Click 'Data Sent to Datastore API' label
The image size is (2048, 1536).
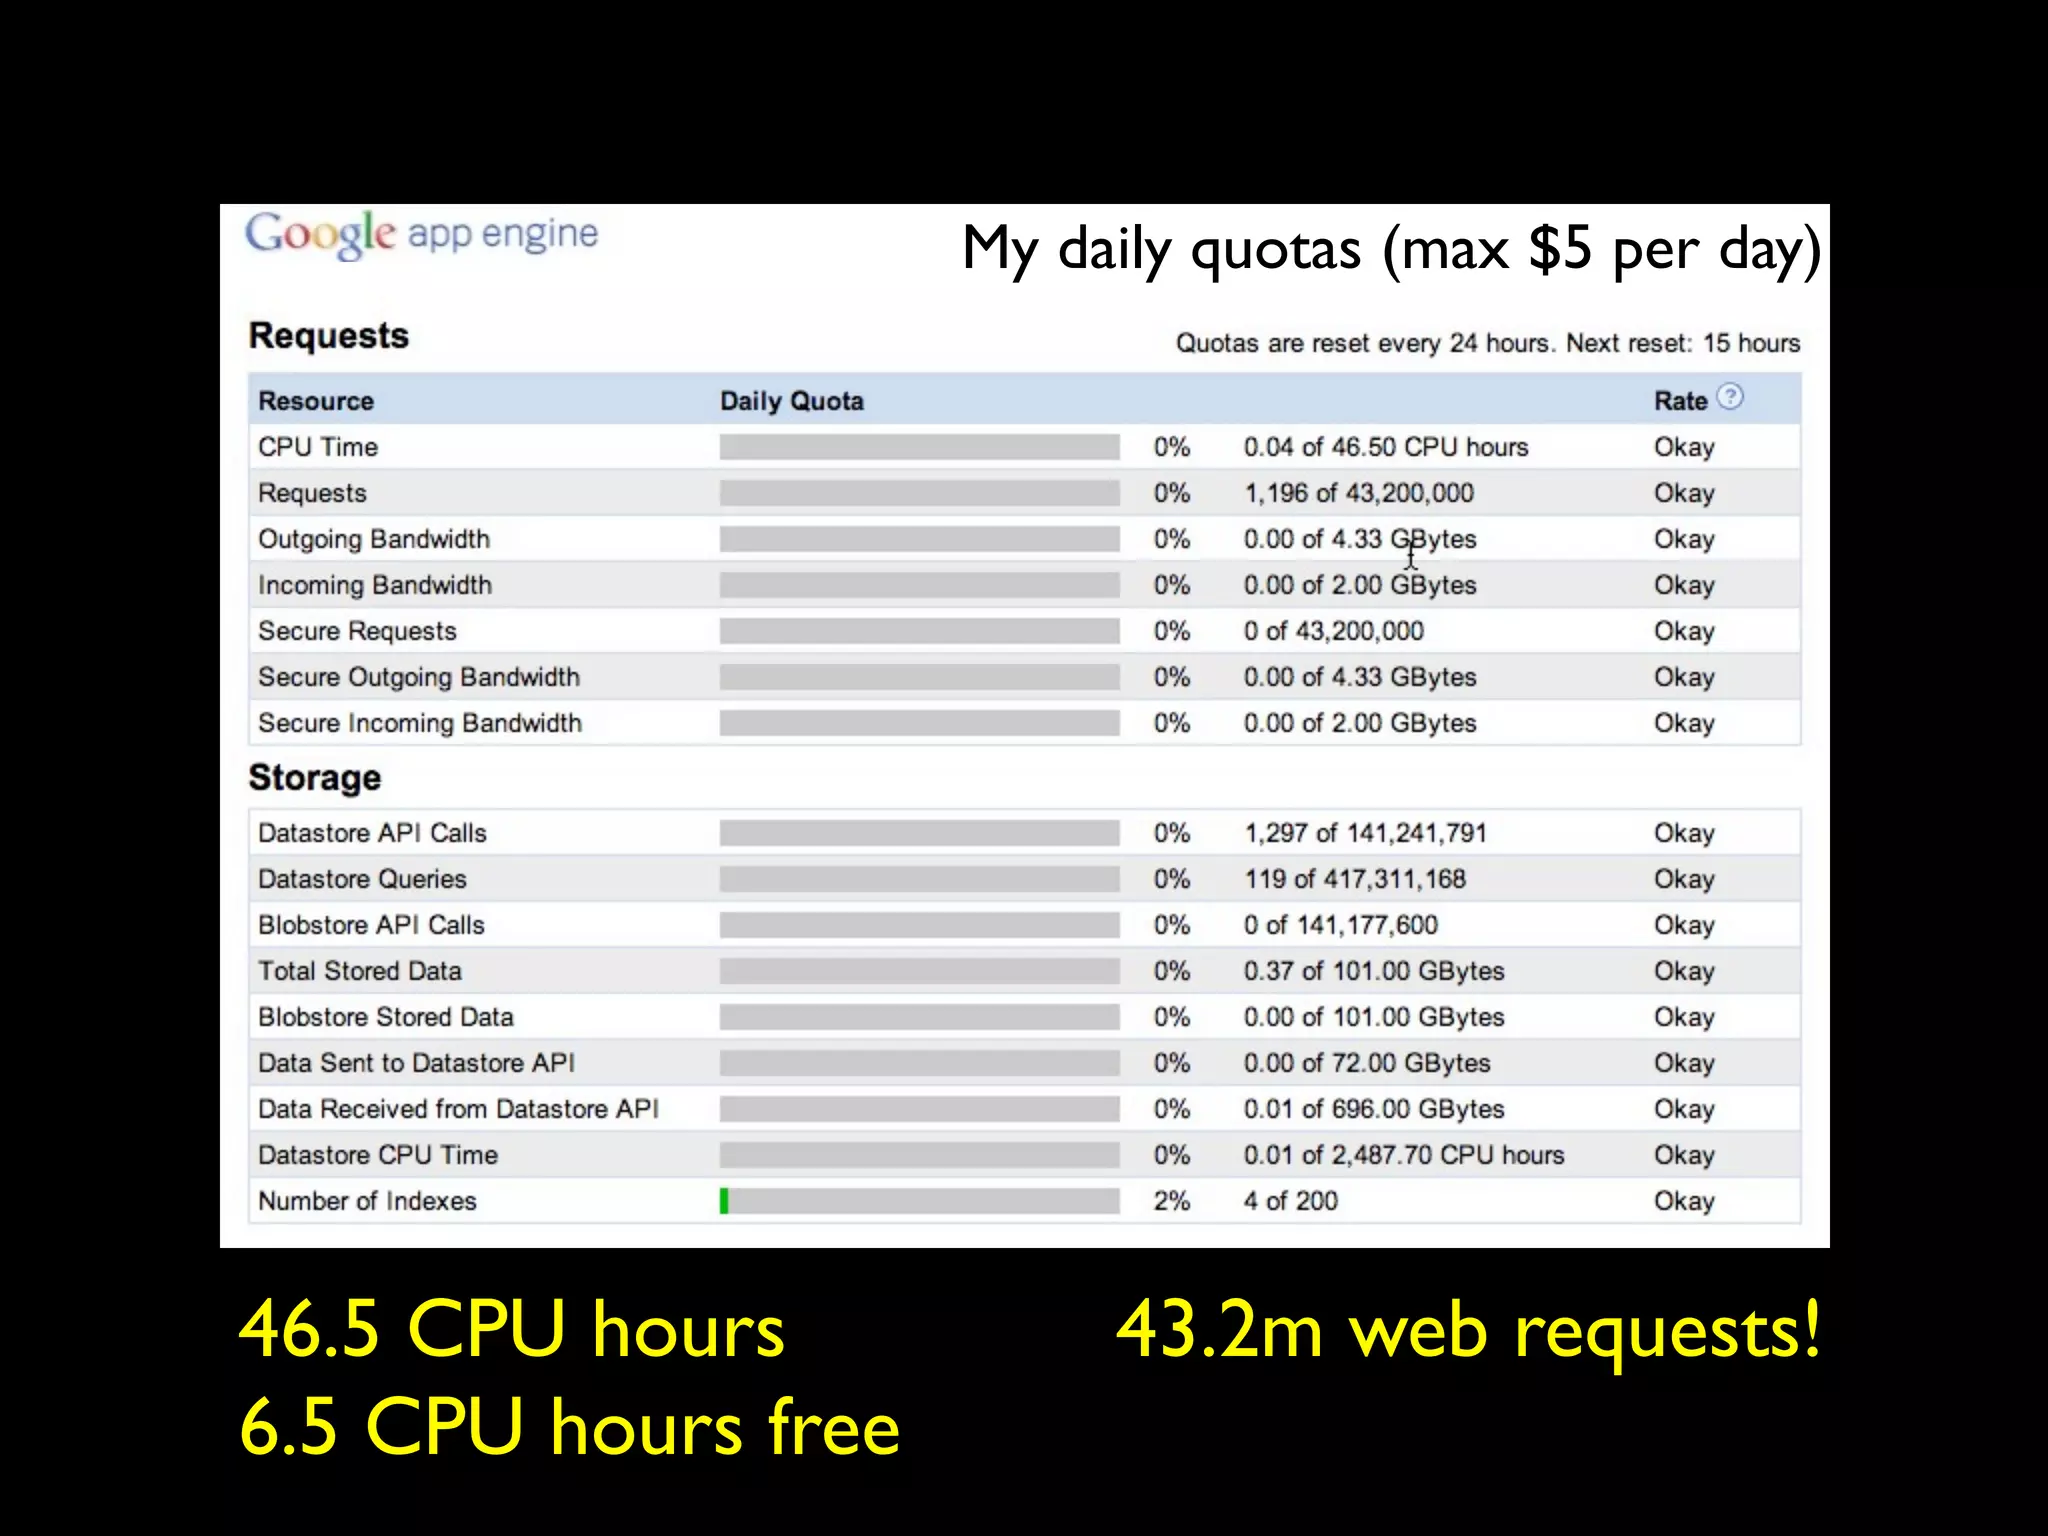tap(416, 1063)
